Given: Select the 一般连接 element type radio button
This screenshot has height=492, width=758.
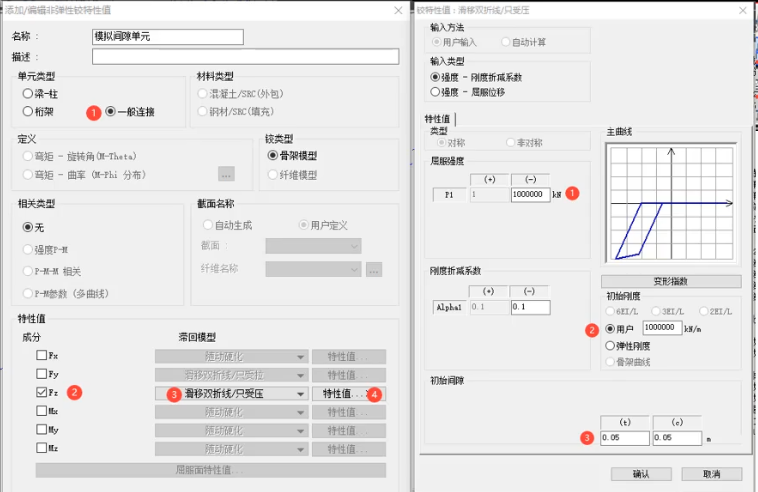Looking at the screenshot, I should point(111,112).
